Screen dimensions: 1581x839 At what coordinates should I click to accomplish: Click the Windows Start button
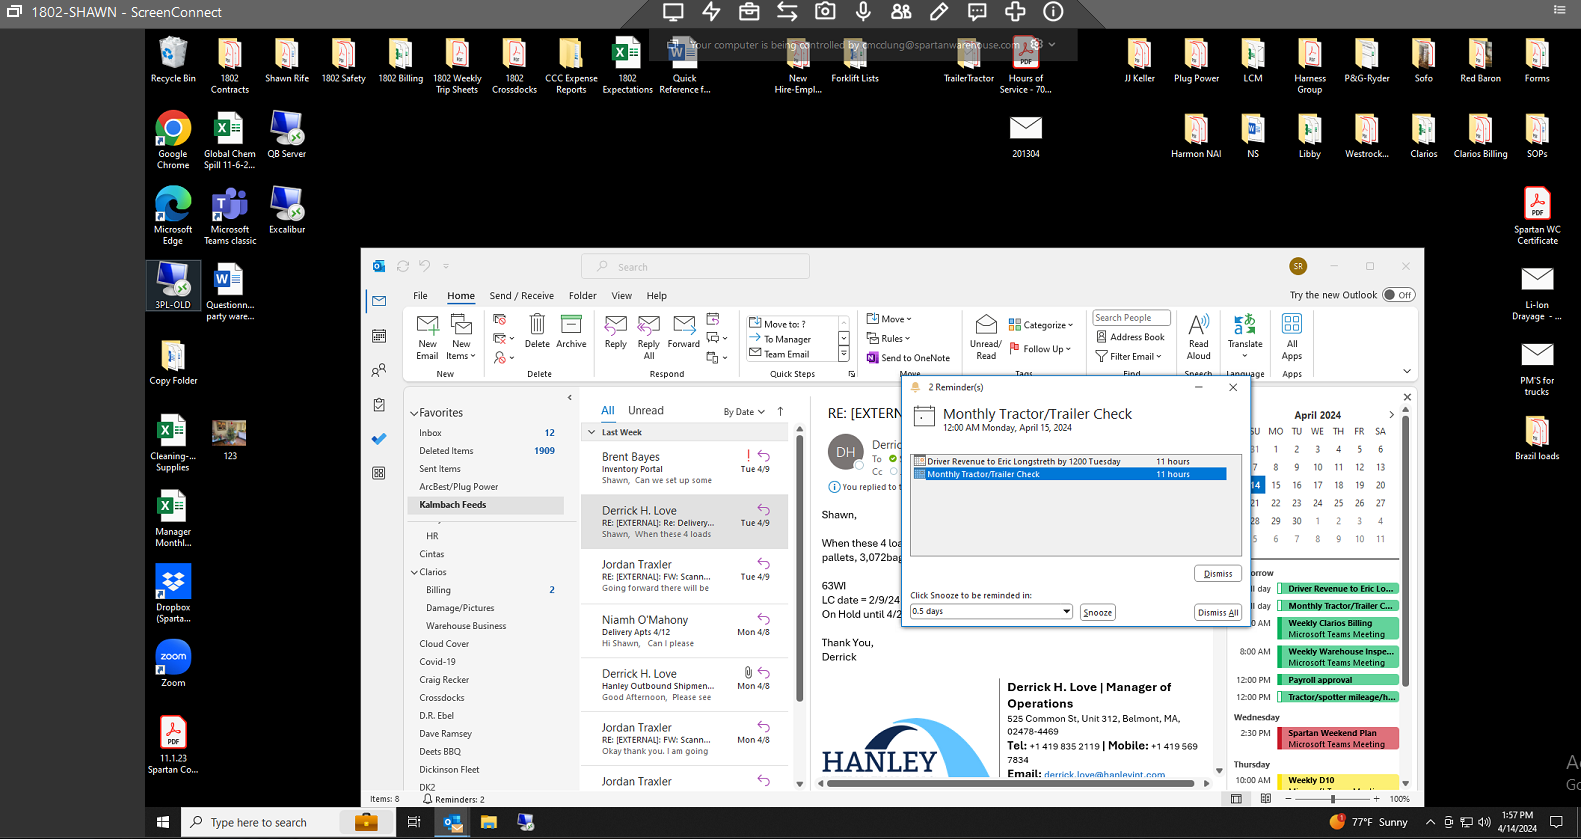pyautogui.click(x=163, y=822)
